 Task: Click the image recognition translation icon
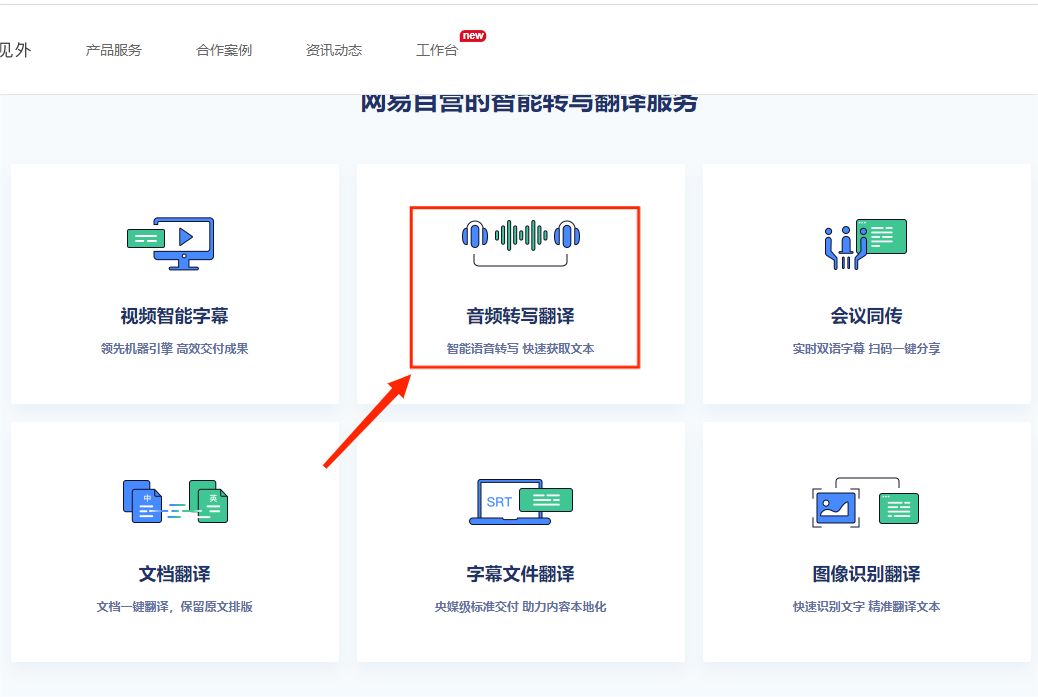(x=865, y=502)
